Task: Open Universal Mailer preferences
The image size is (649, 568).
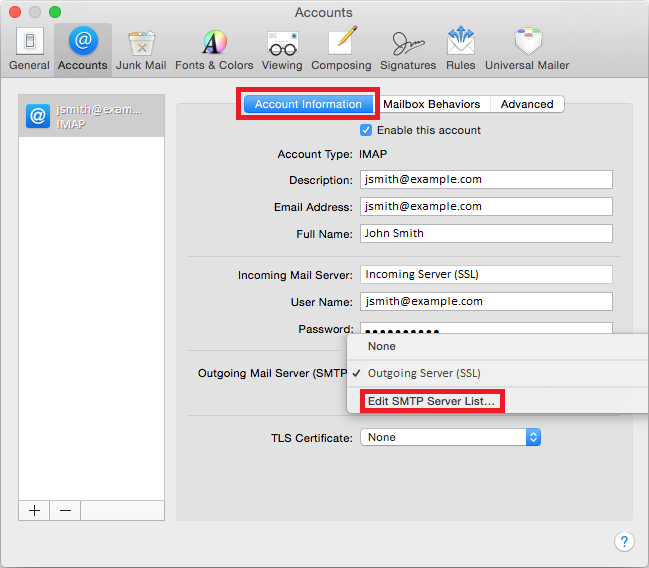Action: click(527, 49)
